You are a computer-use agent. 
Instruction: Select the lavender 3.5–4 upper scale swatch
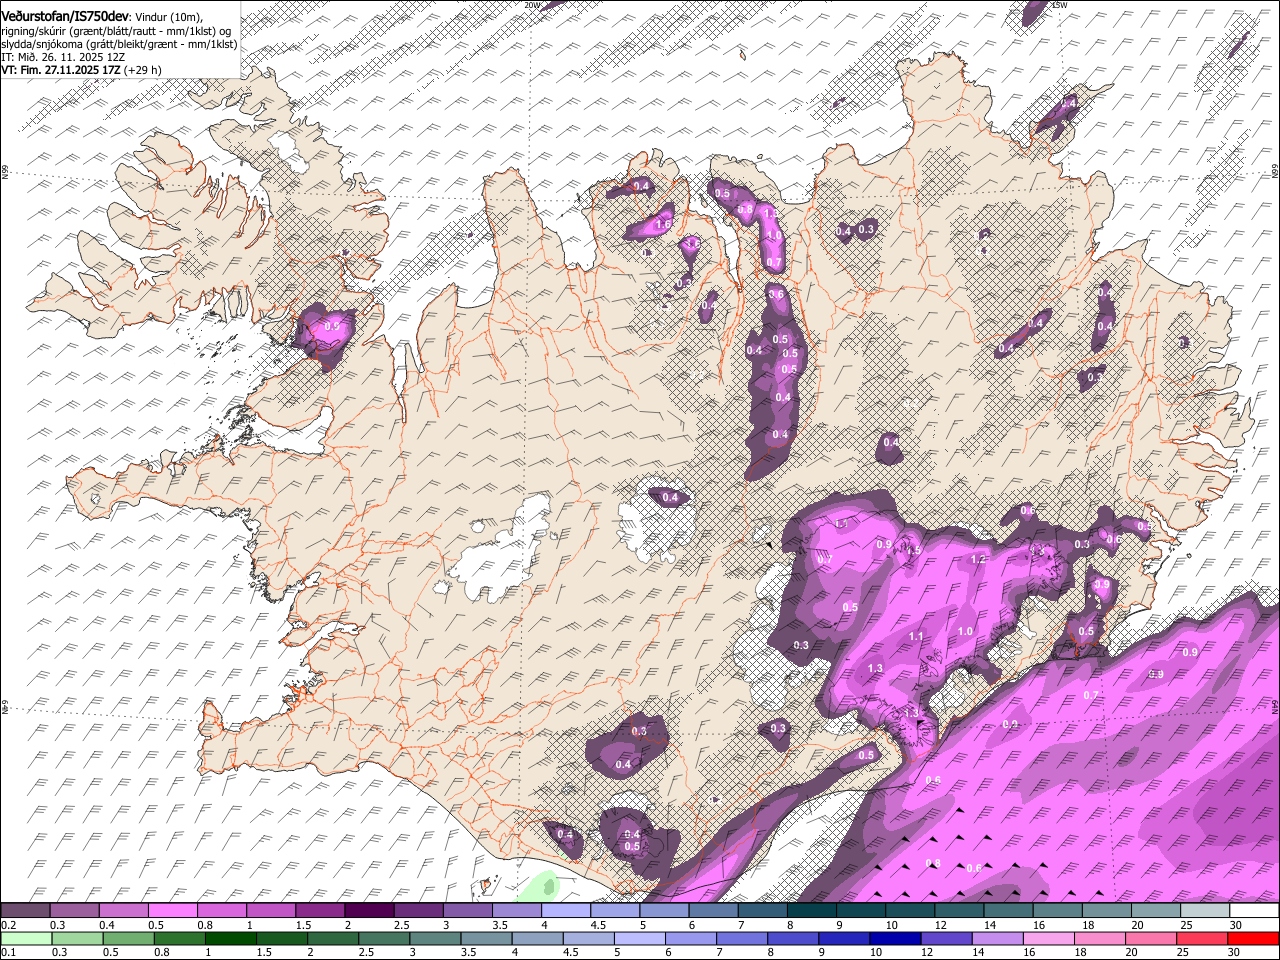click(516, 911)
